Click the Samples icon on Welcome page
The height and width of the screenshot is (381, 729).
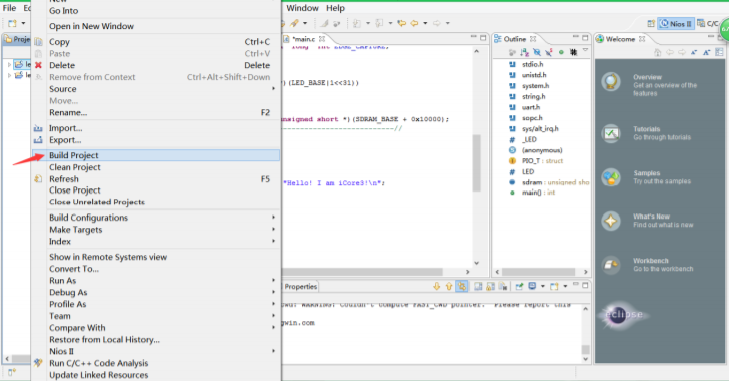611,177
